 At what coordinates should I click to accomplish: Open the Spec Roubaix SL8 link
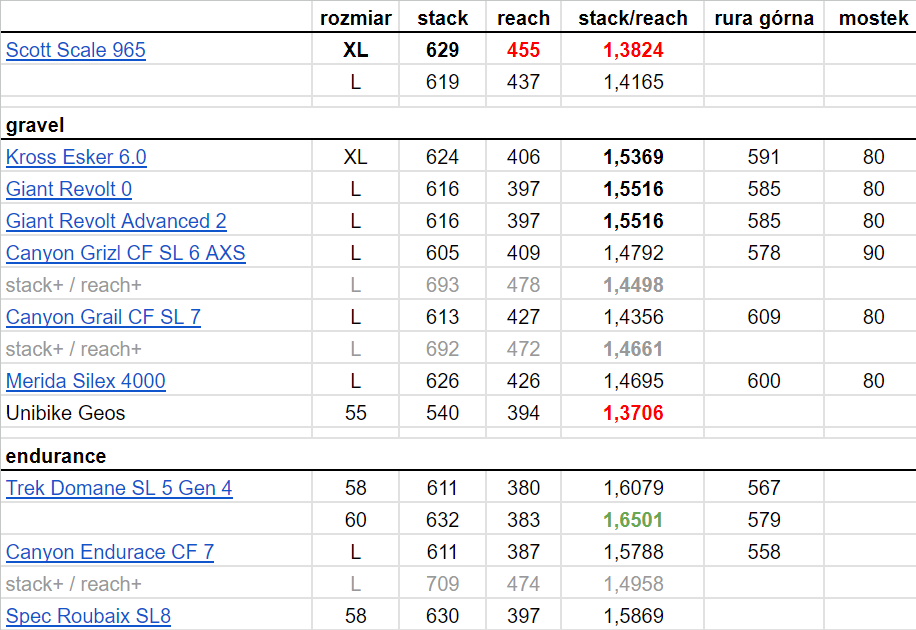point(88,616)
